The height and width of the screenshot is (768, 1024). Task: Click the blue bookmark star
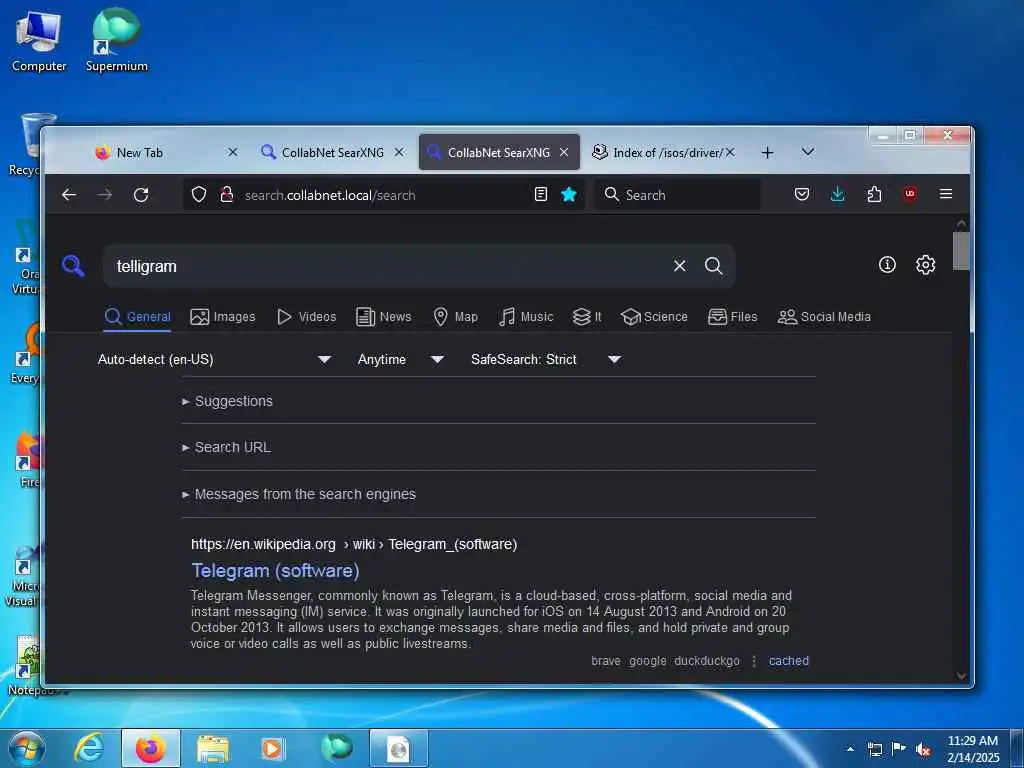pos(569,194)
